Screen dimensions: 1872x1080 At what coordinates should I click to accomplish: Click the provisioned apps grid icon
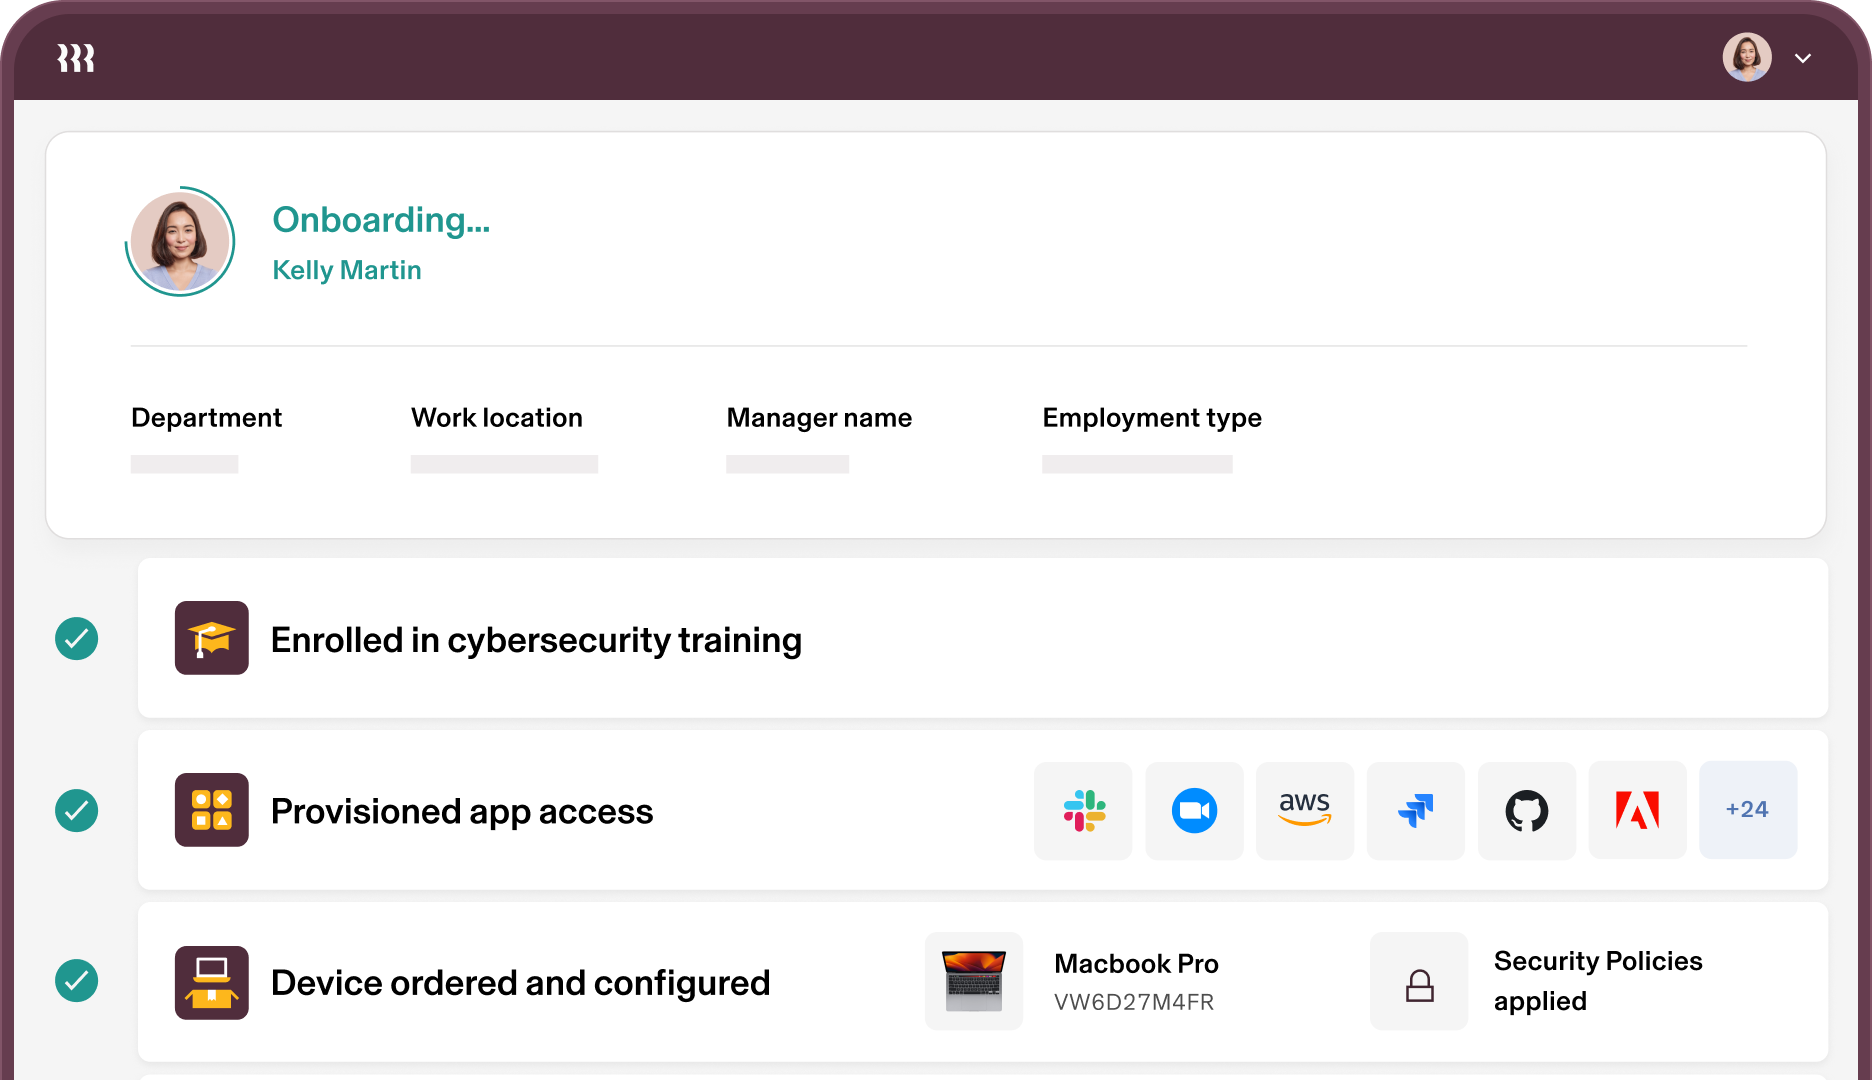point(212,810)
